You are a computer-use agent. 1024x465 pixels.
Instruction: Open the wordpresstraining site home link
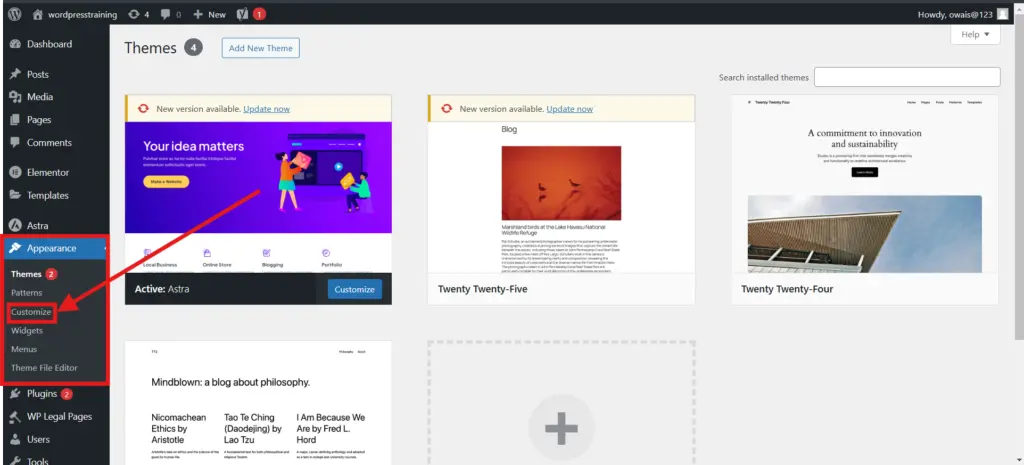tap(75, 14)
